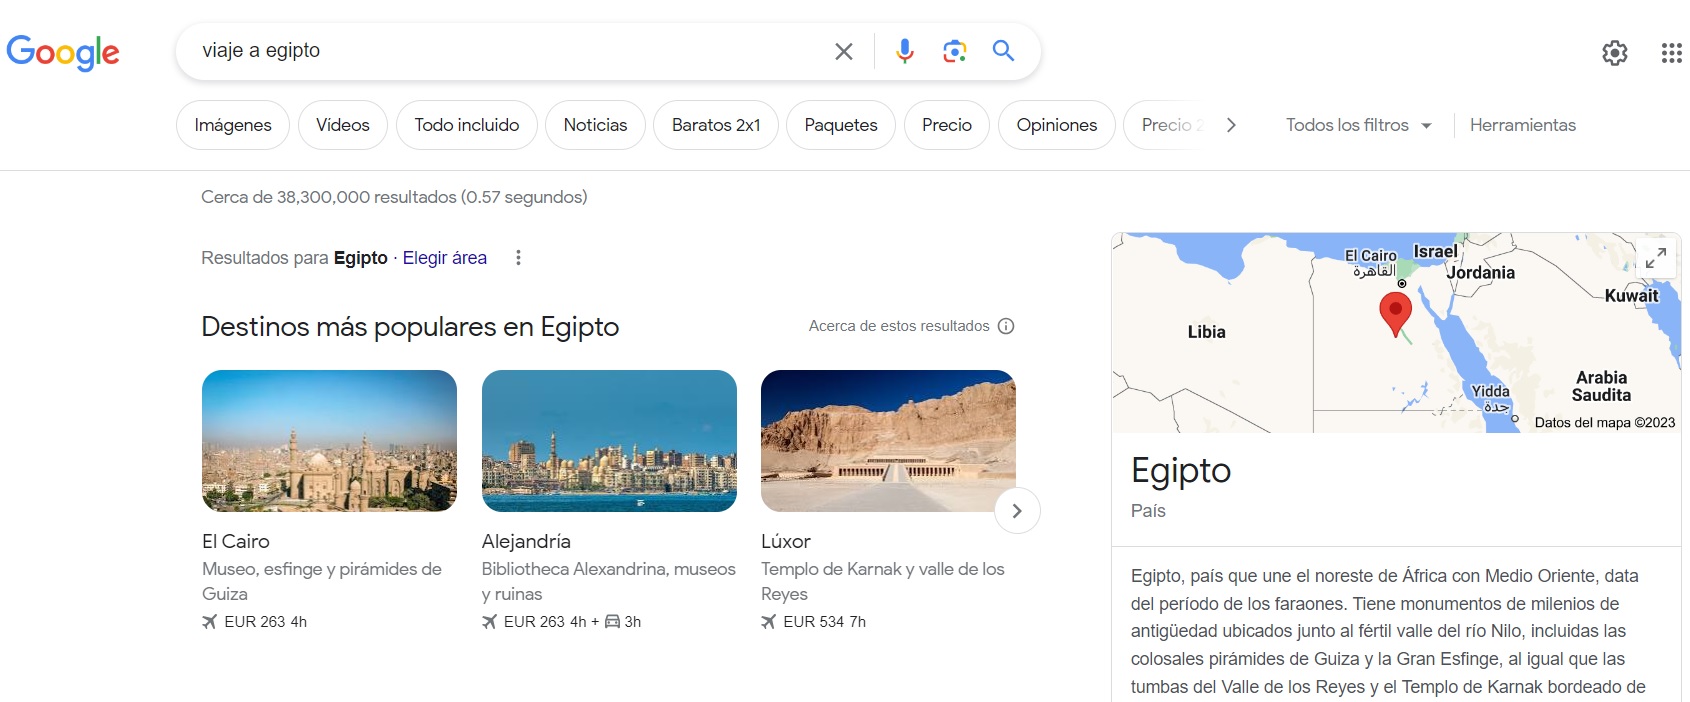This screenshot has height=702, width=1690.
Task: Click the Google logo
Action: pyautogui.click(x=62, y=52)
